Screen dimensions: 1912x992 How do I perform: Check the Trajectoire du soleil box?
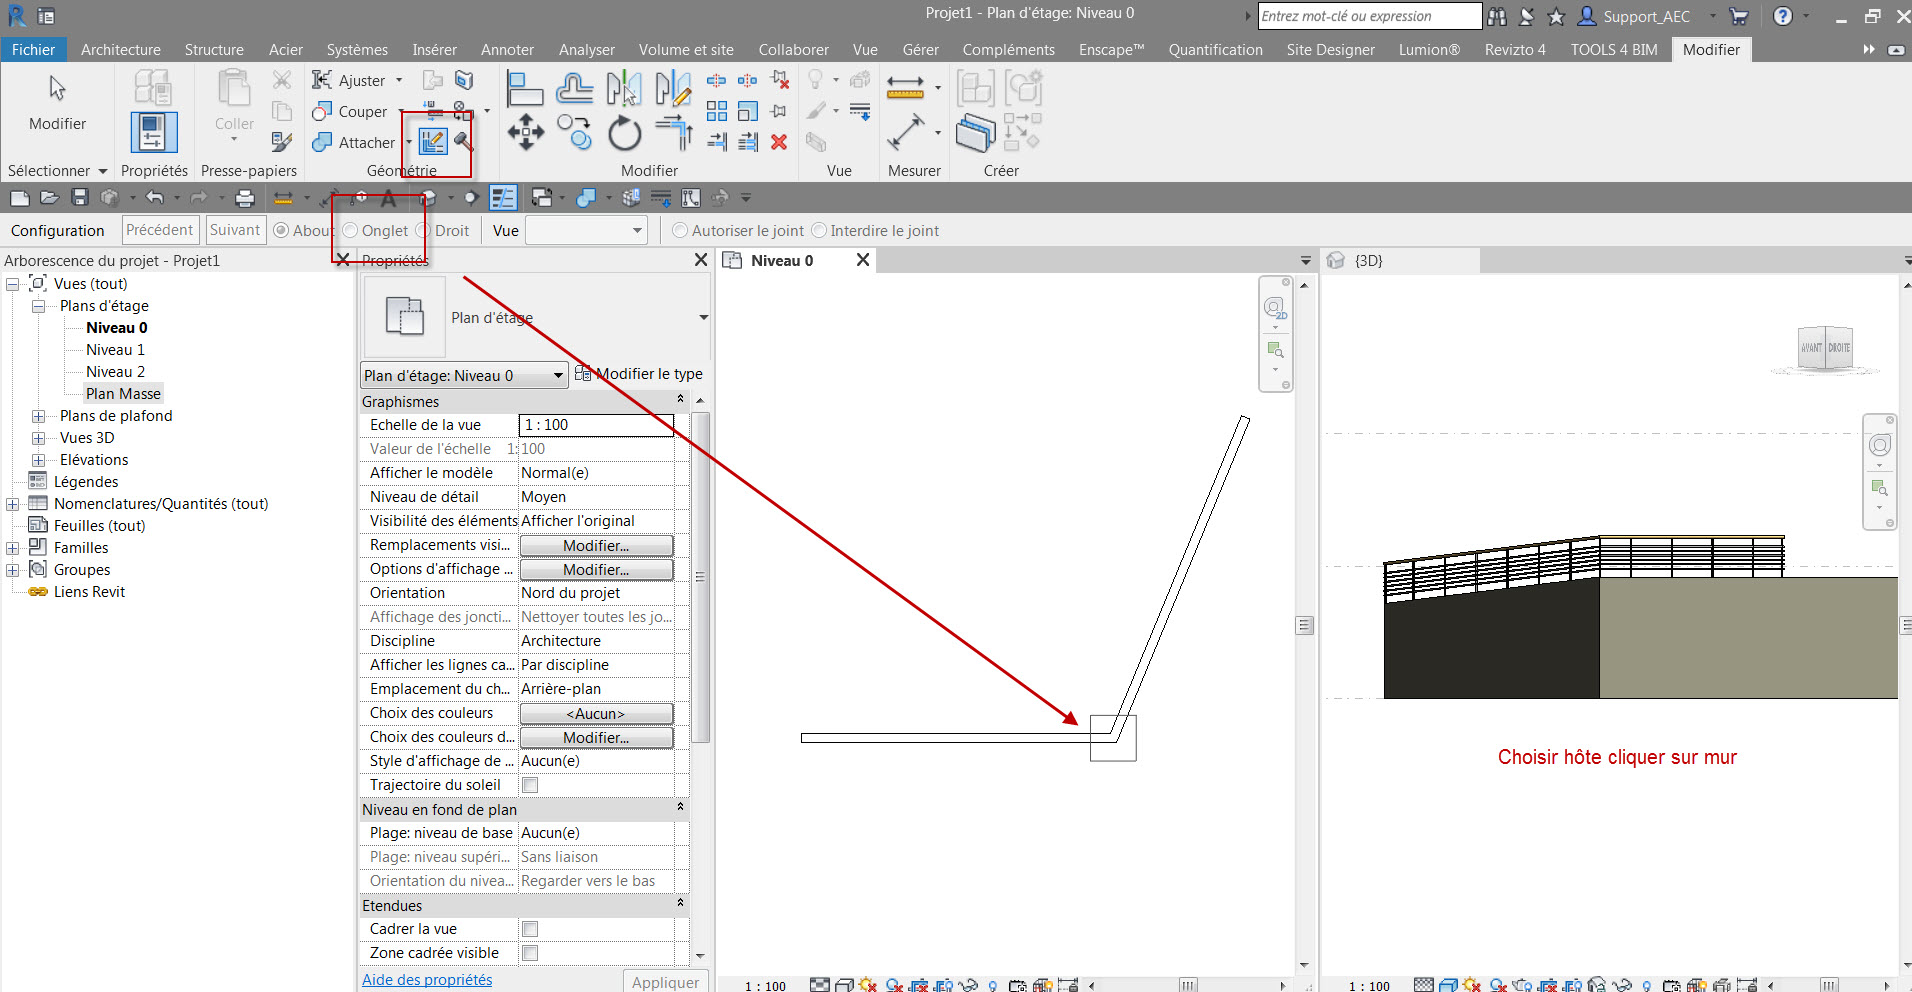(530, 785)
